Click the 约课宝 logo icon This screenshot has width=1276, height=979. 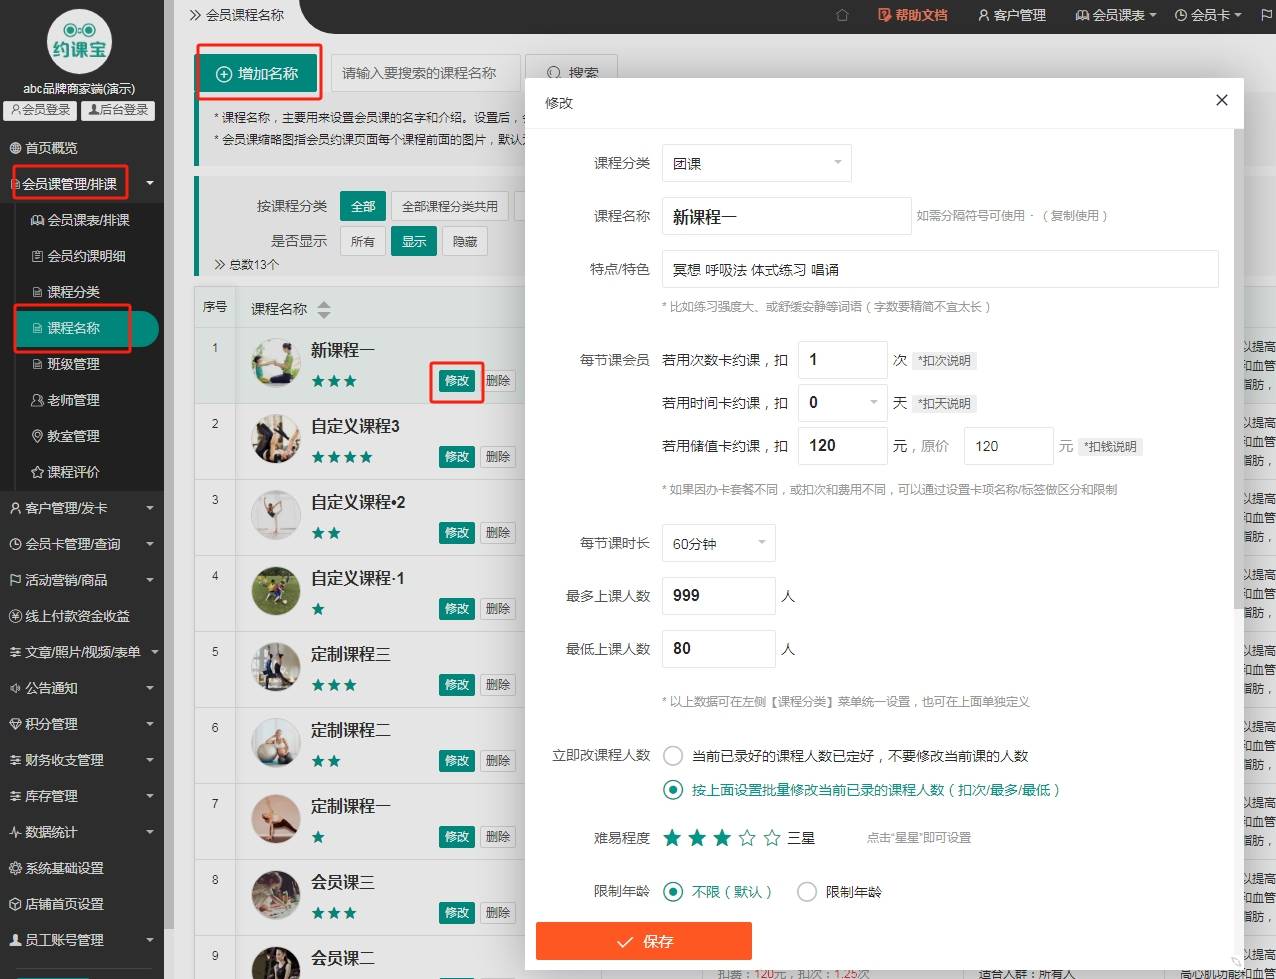79,40
